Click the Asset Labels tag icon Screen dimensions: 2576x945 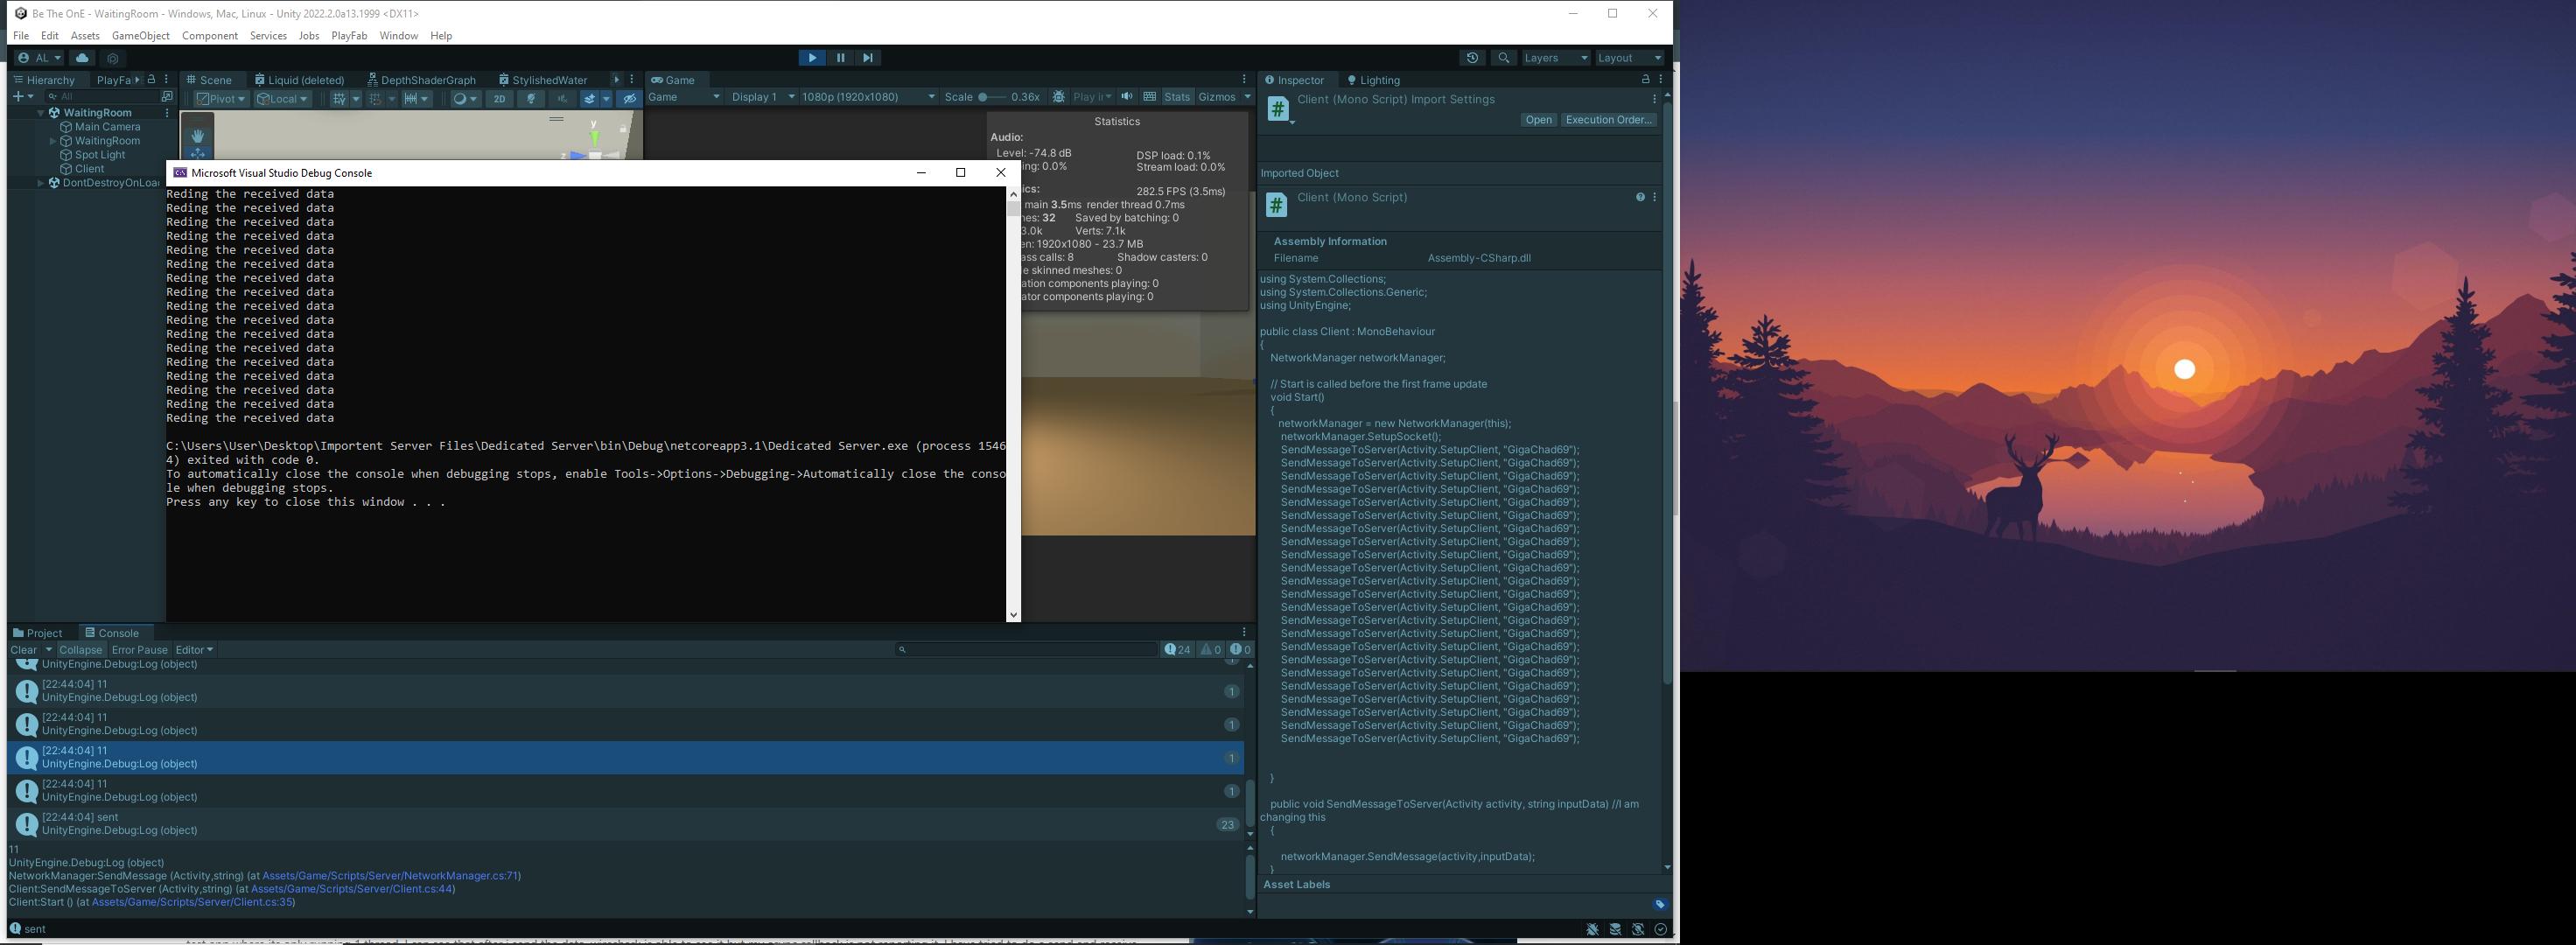pyautogui.click(x=1659, y=904)
